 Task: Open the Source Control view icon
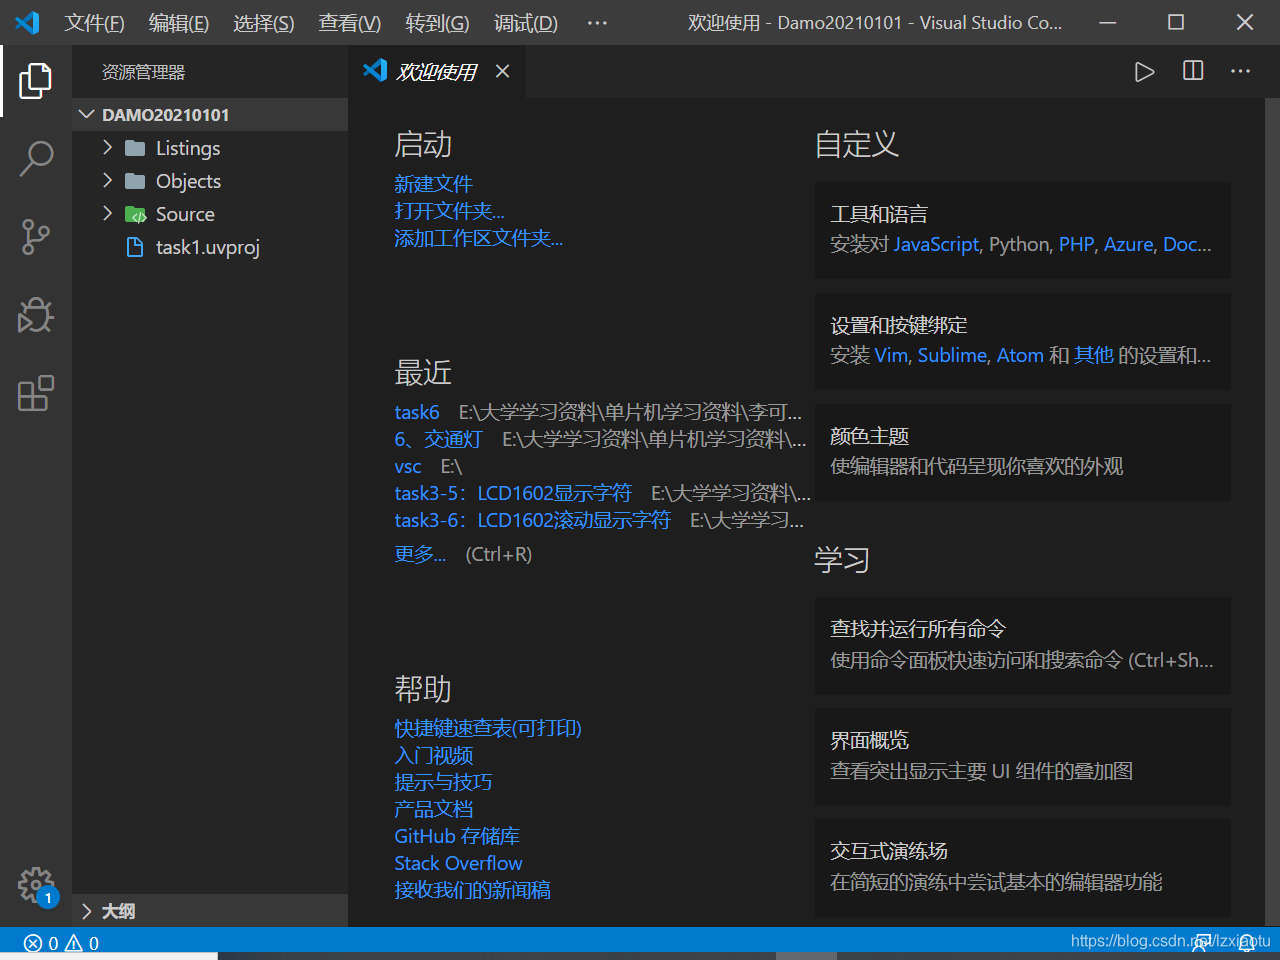click(36, 237)
